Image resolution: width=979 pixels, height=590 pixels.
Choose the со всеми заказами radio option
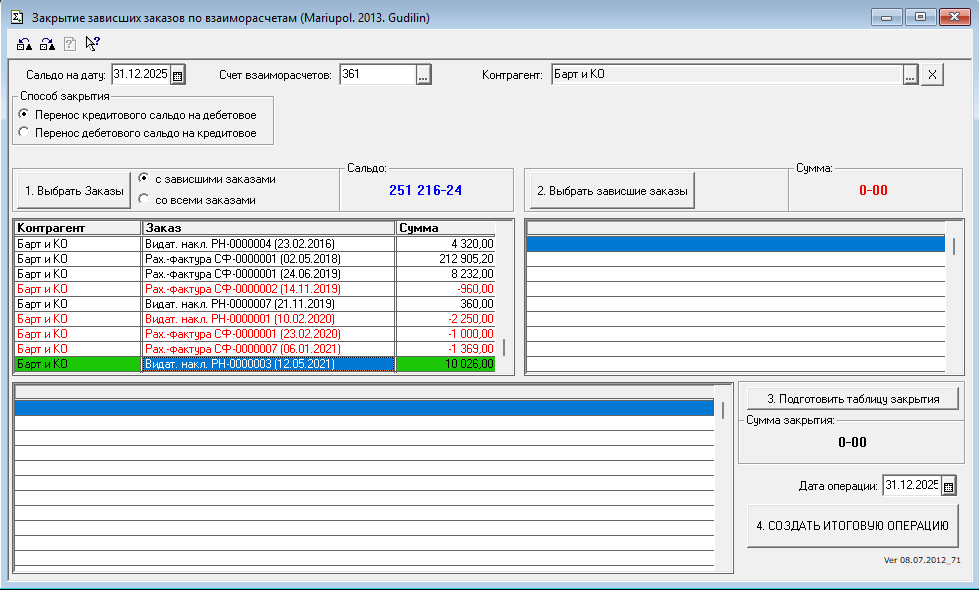click(x=144, y=200)
